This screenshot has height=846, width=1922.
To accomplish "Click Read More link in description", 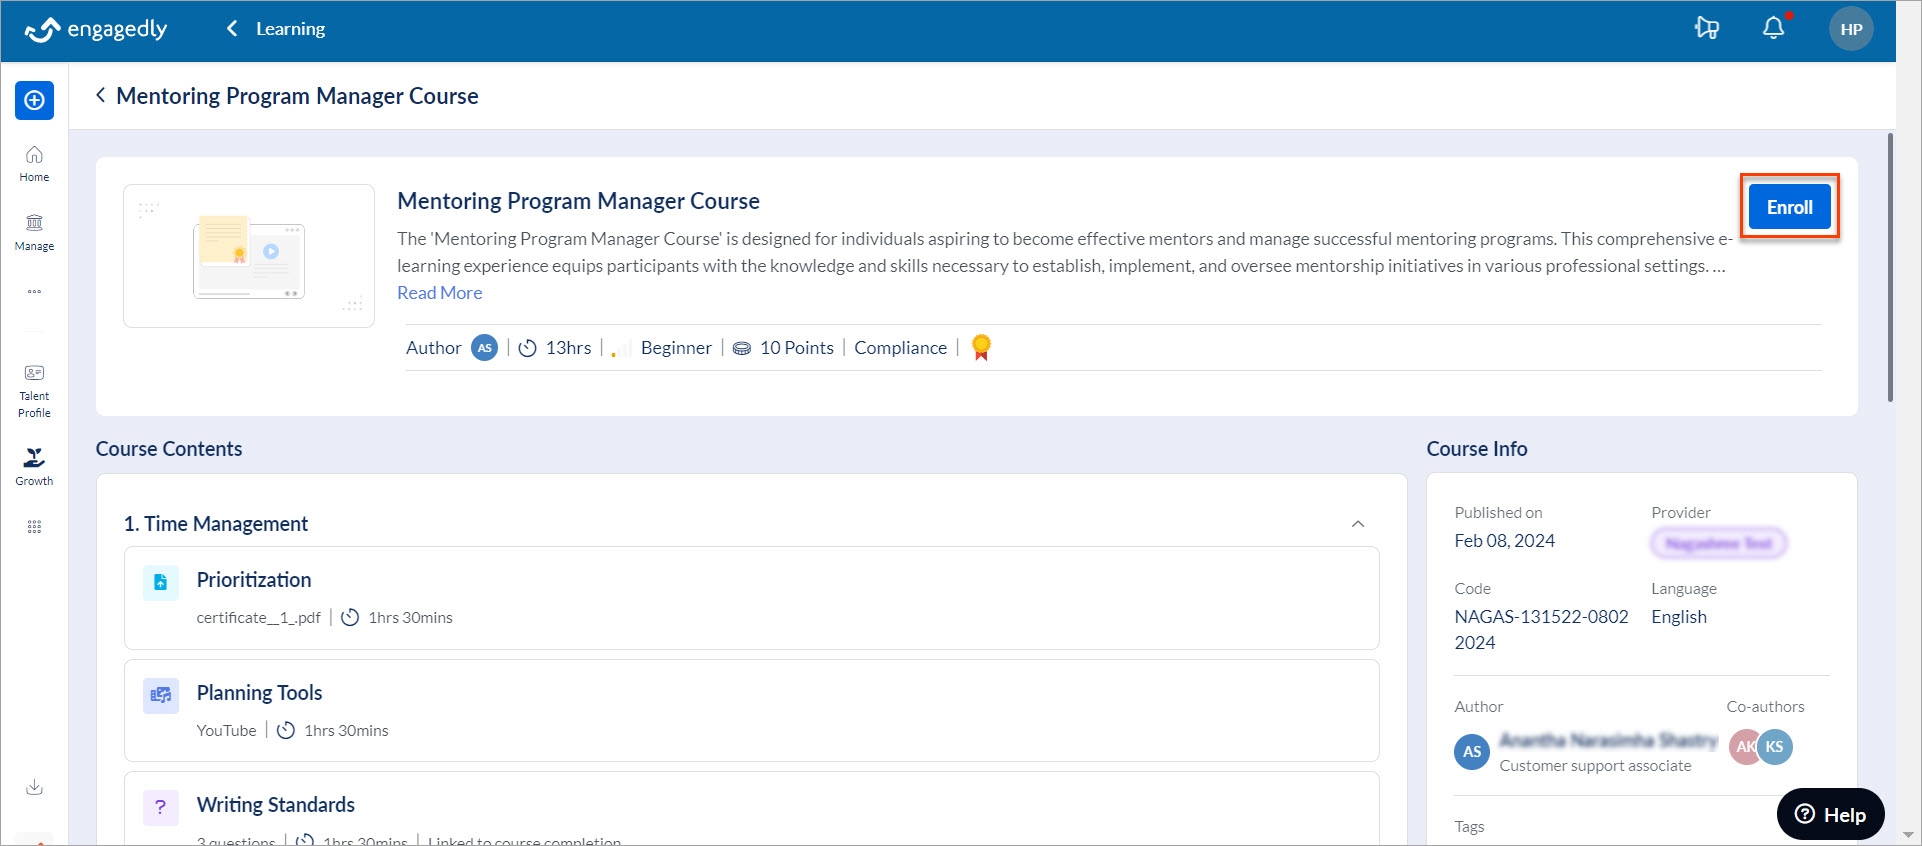I will pyautogui.click(x=439, y=293).
